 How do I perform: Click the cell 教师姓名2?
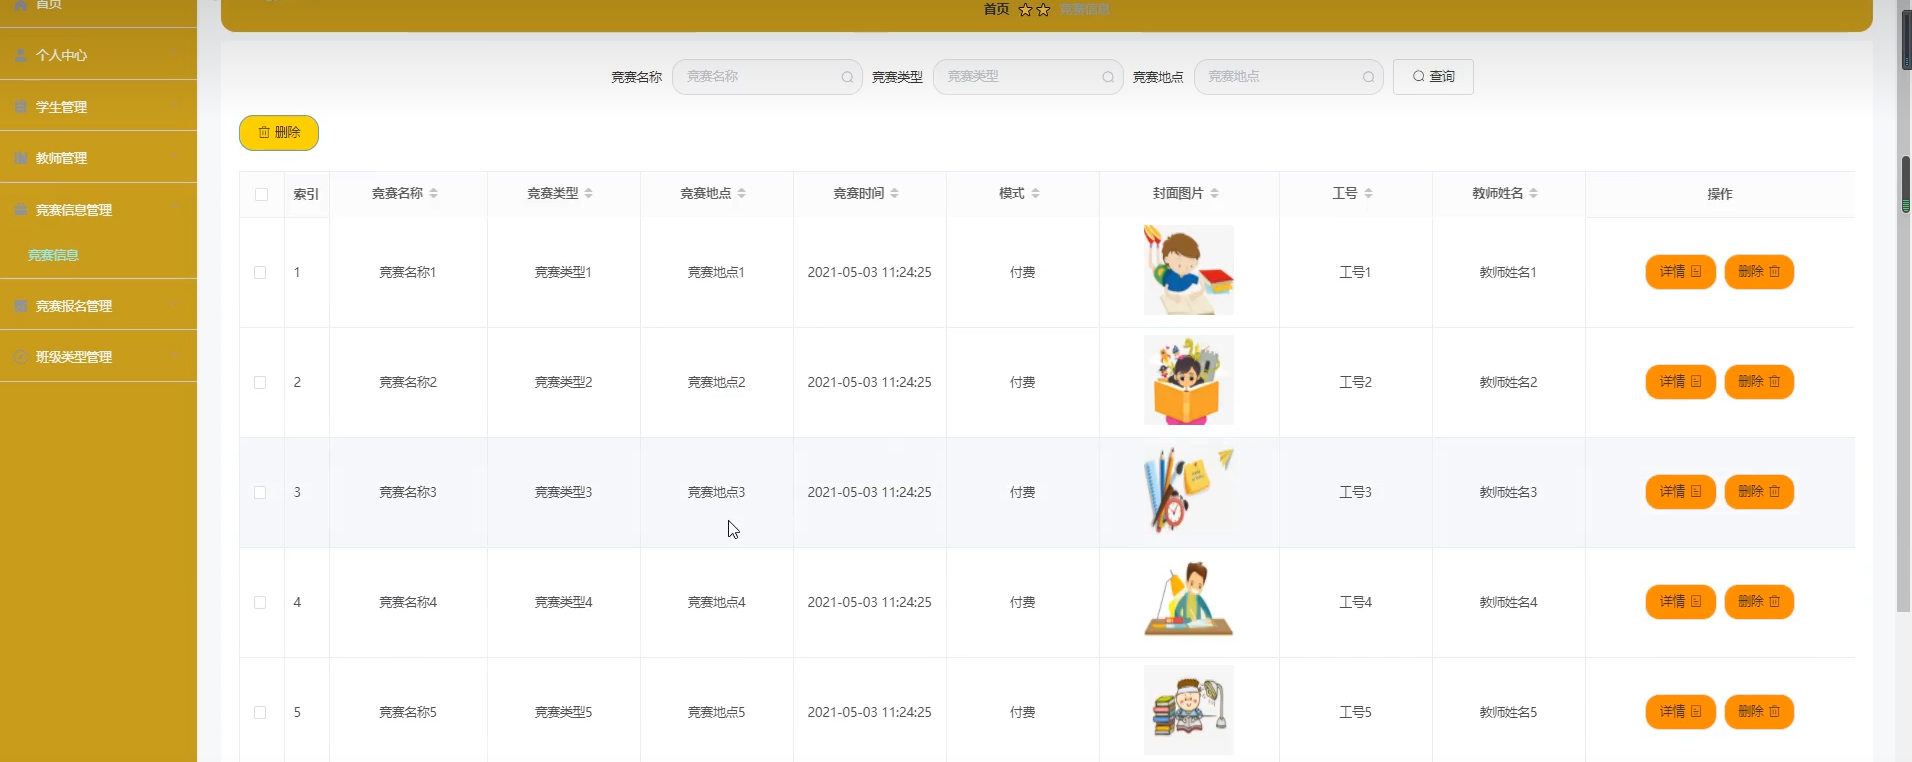1509,382
